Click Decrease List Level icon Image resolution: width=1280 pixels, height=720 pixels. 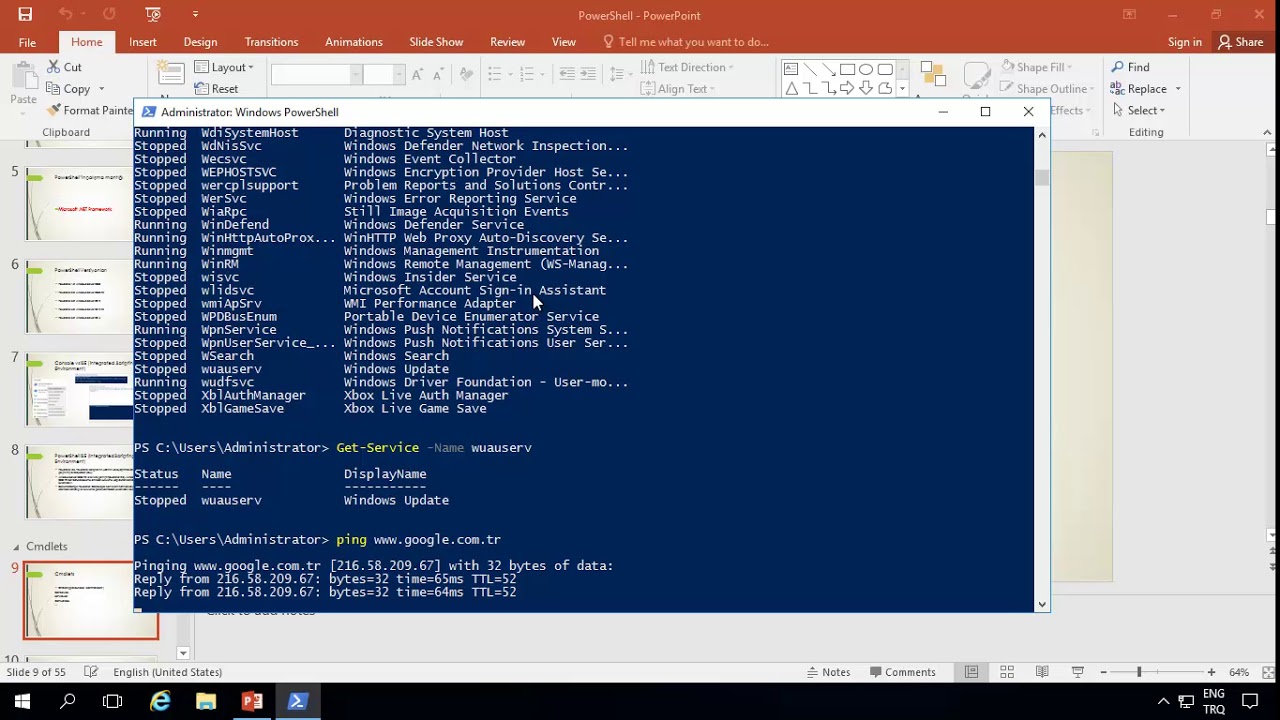[567, 75]
